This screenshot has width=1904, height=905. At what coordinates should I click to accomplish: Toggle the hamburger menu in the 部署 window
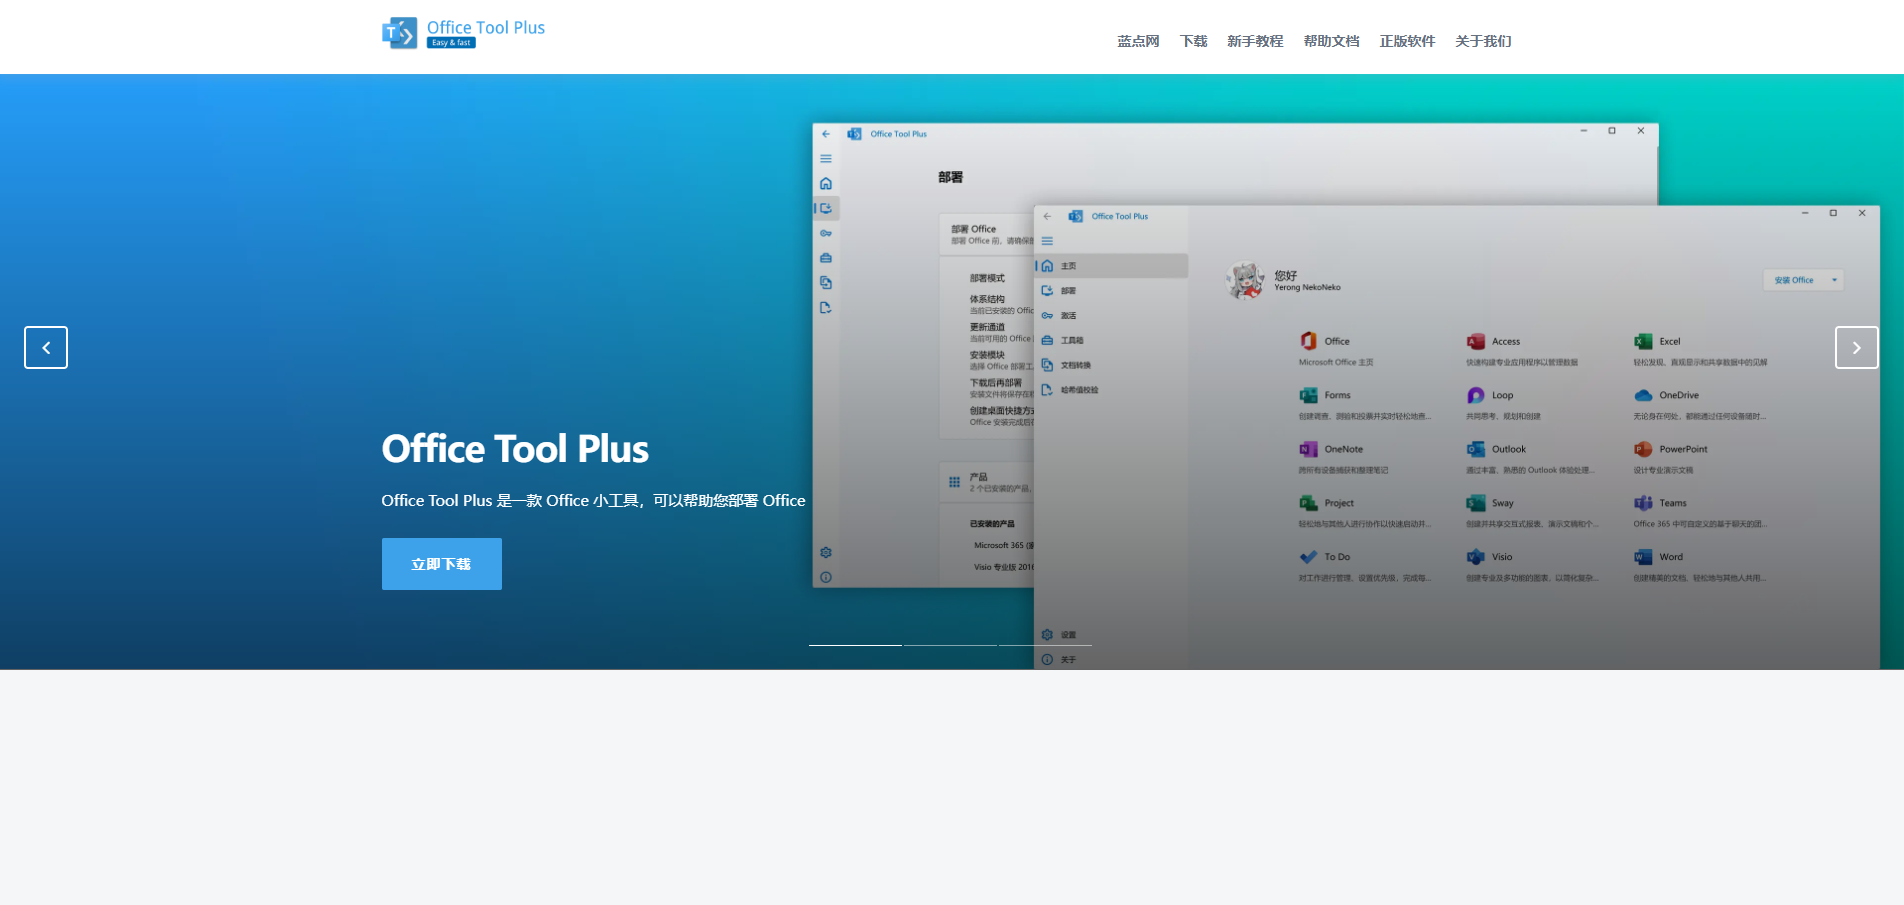[826, 159]
